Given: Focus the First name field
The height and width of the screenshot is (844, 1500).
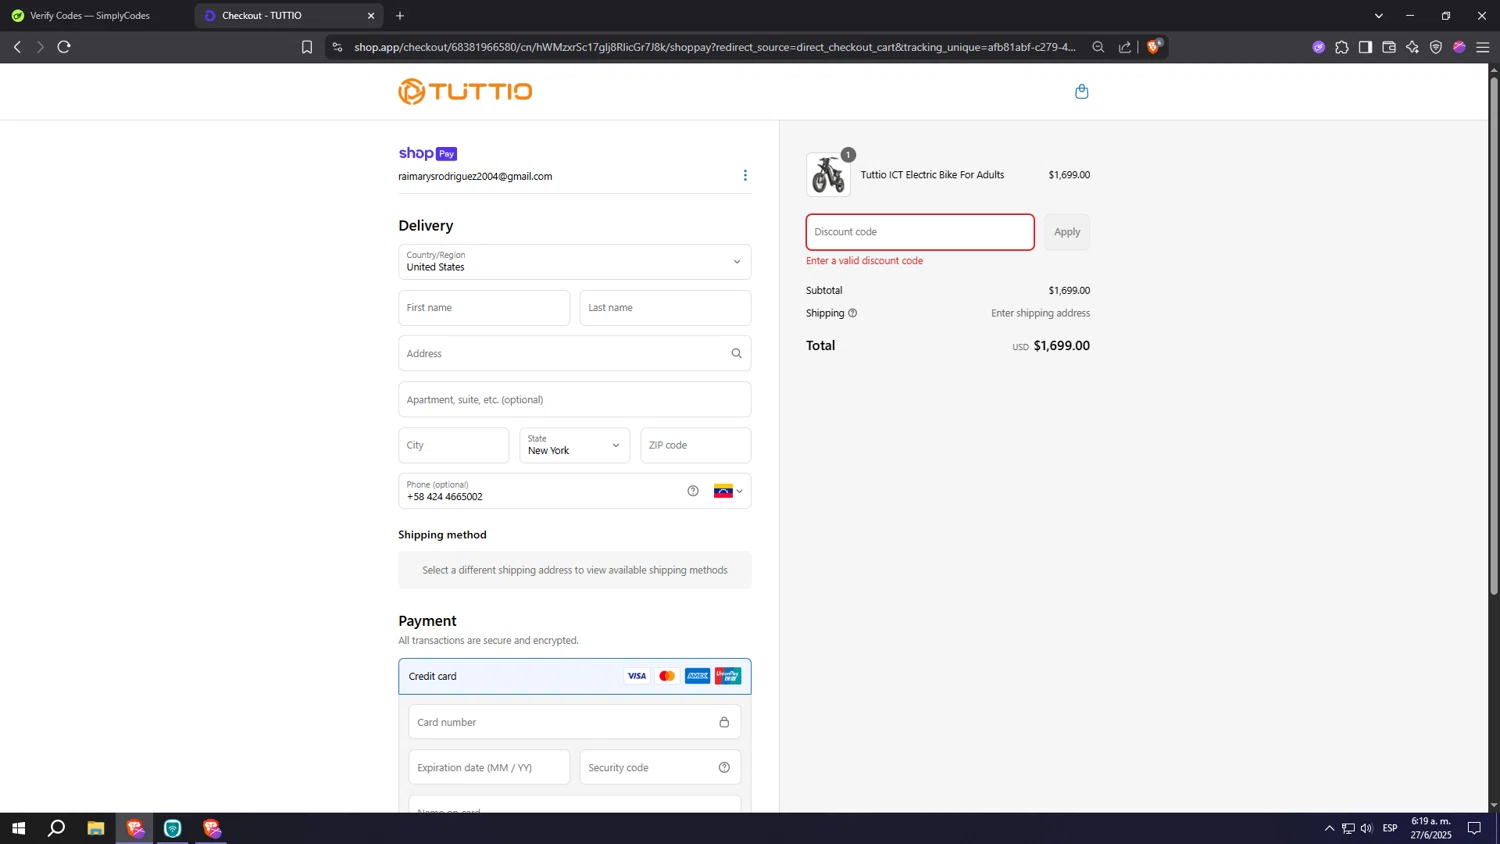Looking at the screenshot, I should pyautogui.click(x=484, y=308).
